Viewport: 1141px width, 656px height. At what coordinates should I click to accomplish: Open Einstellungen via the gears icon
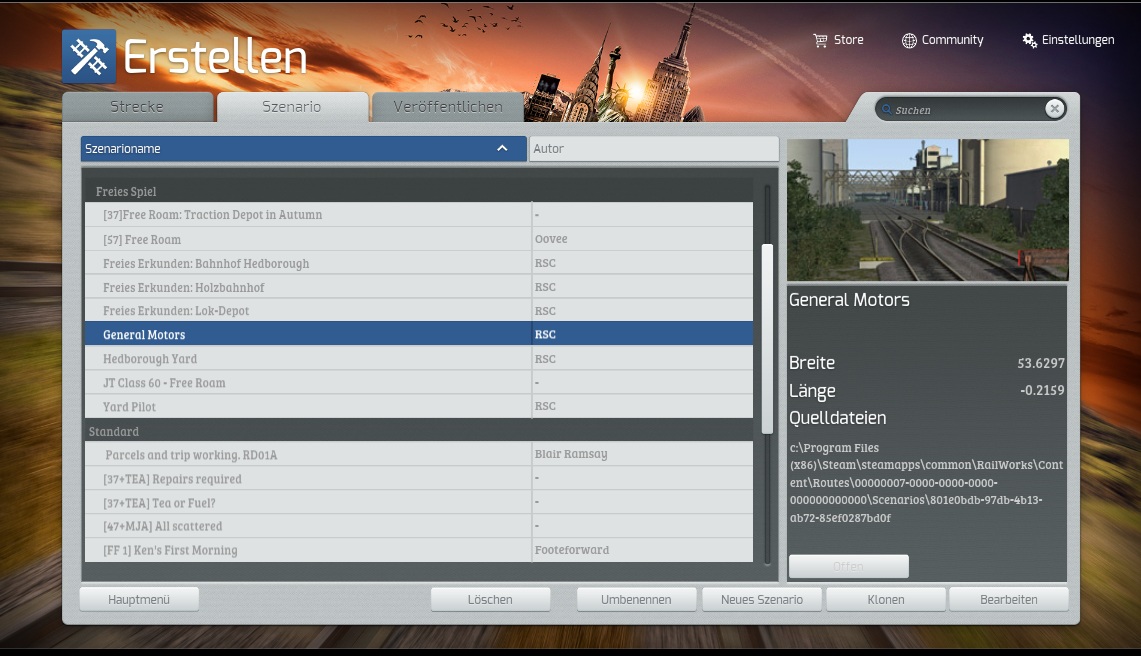point(1030,40)
